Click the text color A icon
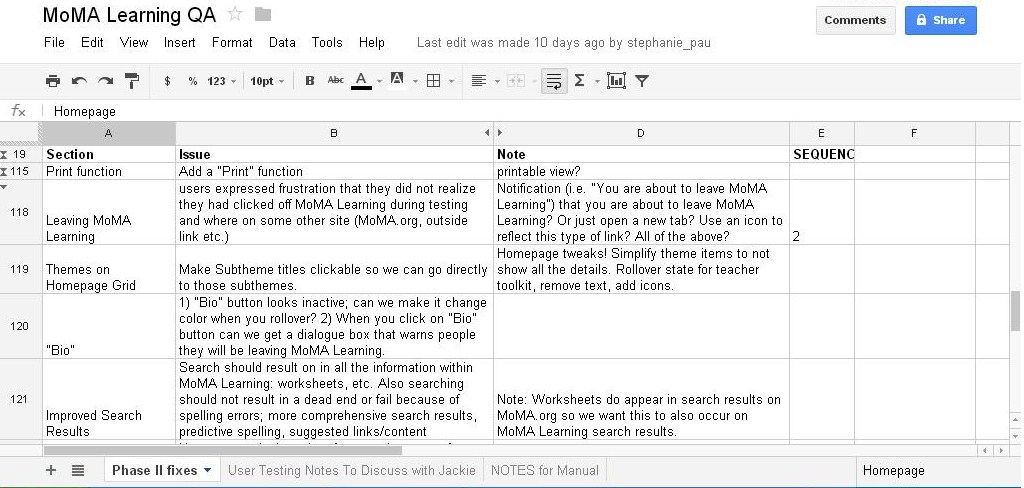The image size is (1024, 488). [361, 80]
